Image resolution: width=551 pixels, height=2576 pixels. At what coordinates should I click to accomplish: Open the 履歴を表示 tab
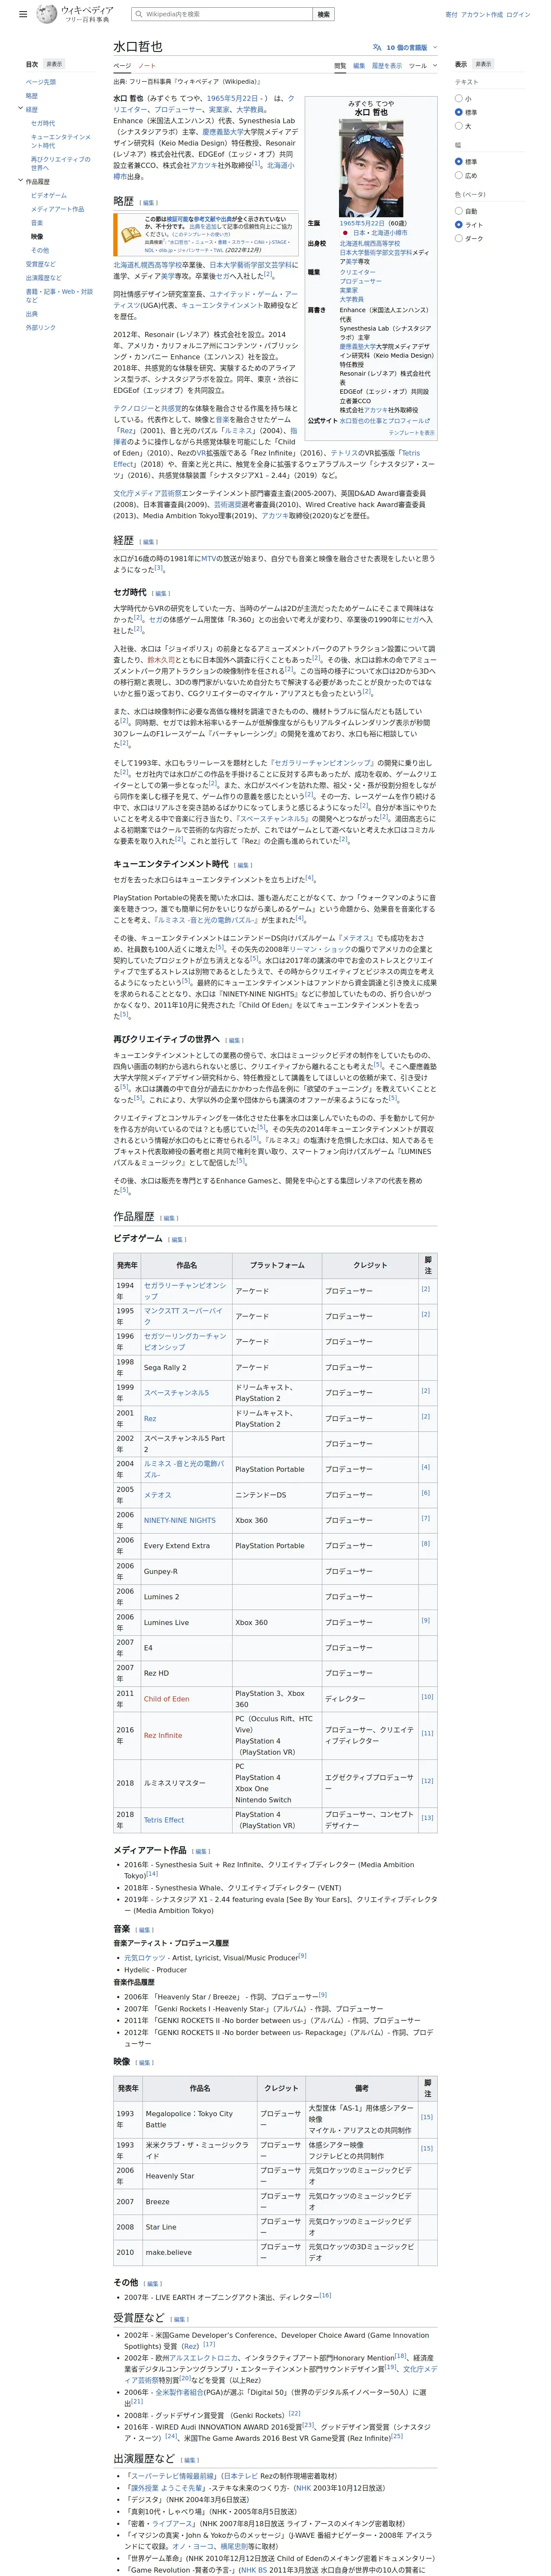coord(387,66)
